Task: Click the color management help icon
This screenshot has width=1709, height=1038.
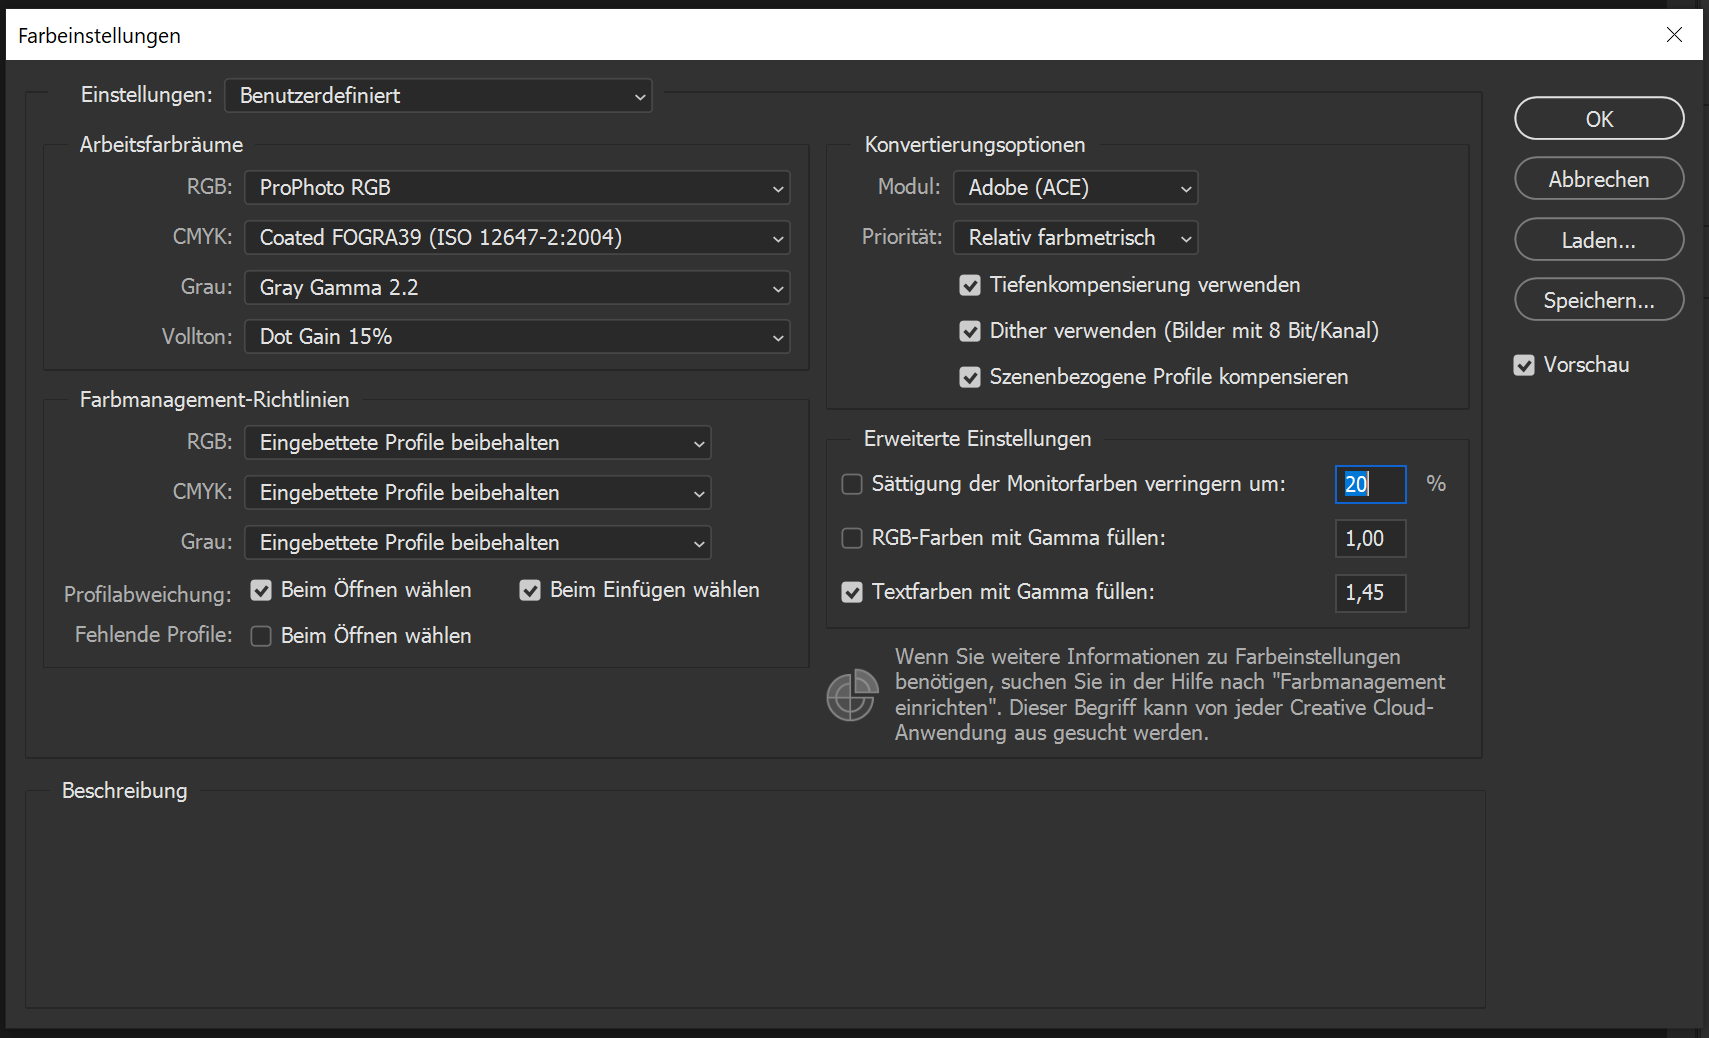Action: click(x=852, y=695)
